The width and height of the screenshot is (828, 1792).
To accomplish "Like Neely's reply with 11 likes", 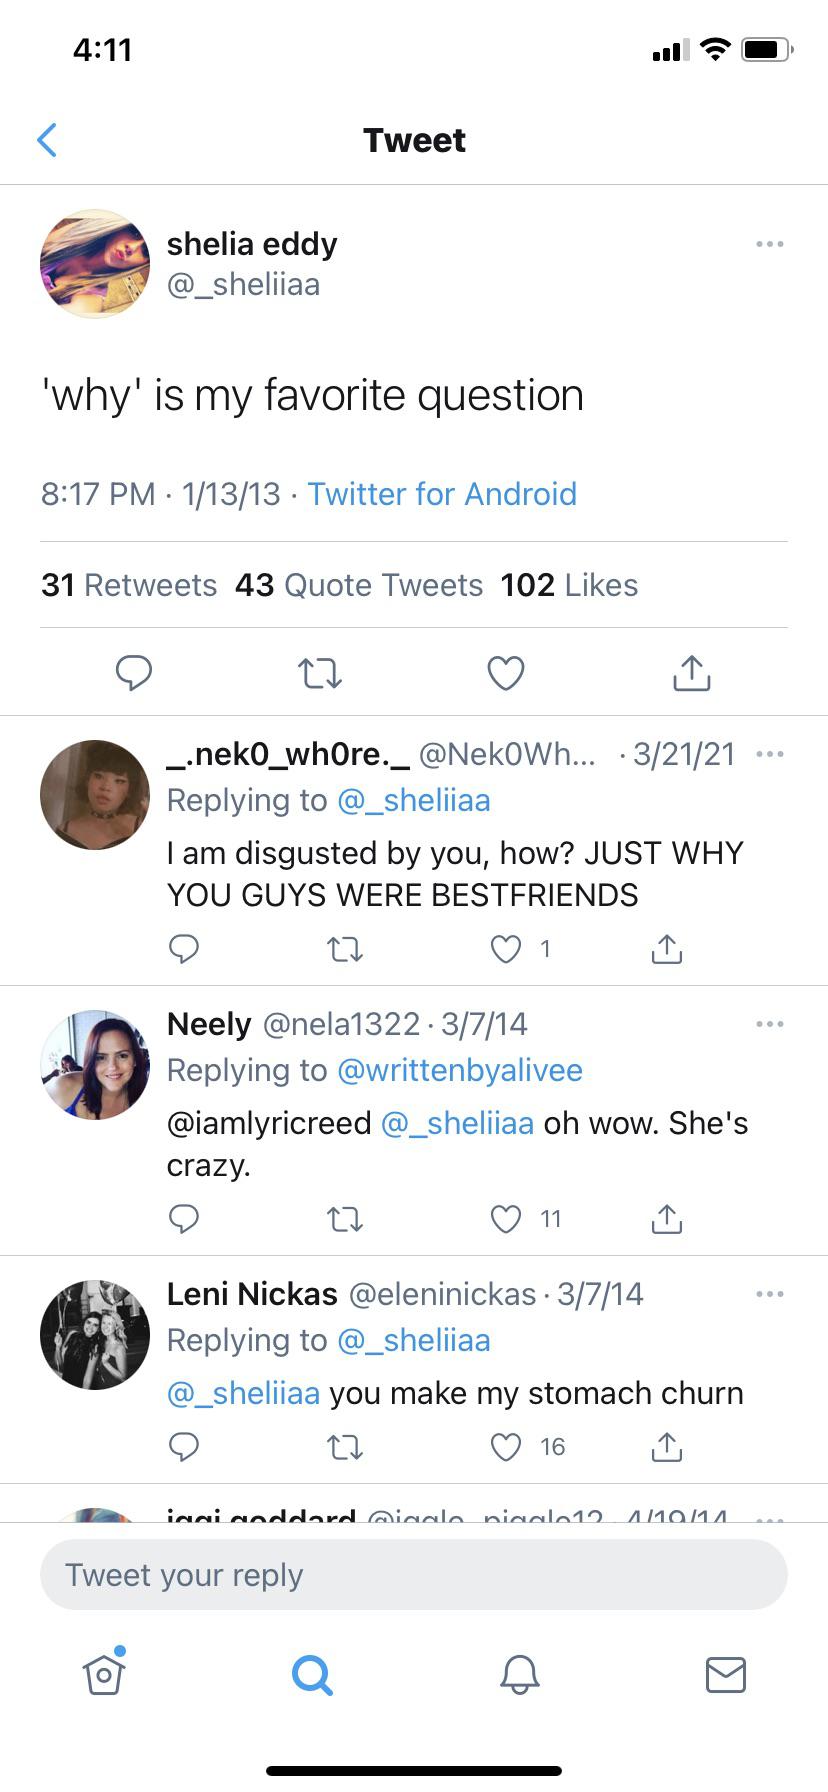I will coord(506,1219).
